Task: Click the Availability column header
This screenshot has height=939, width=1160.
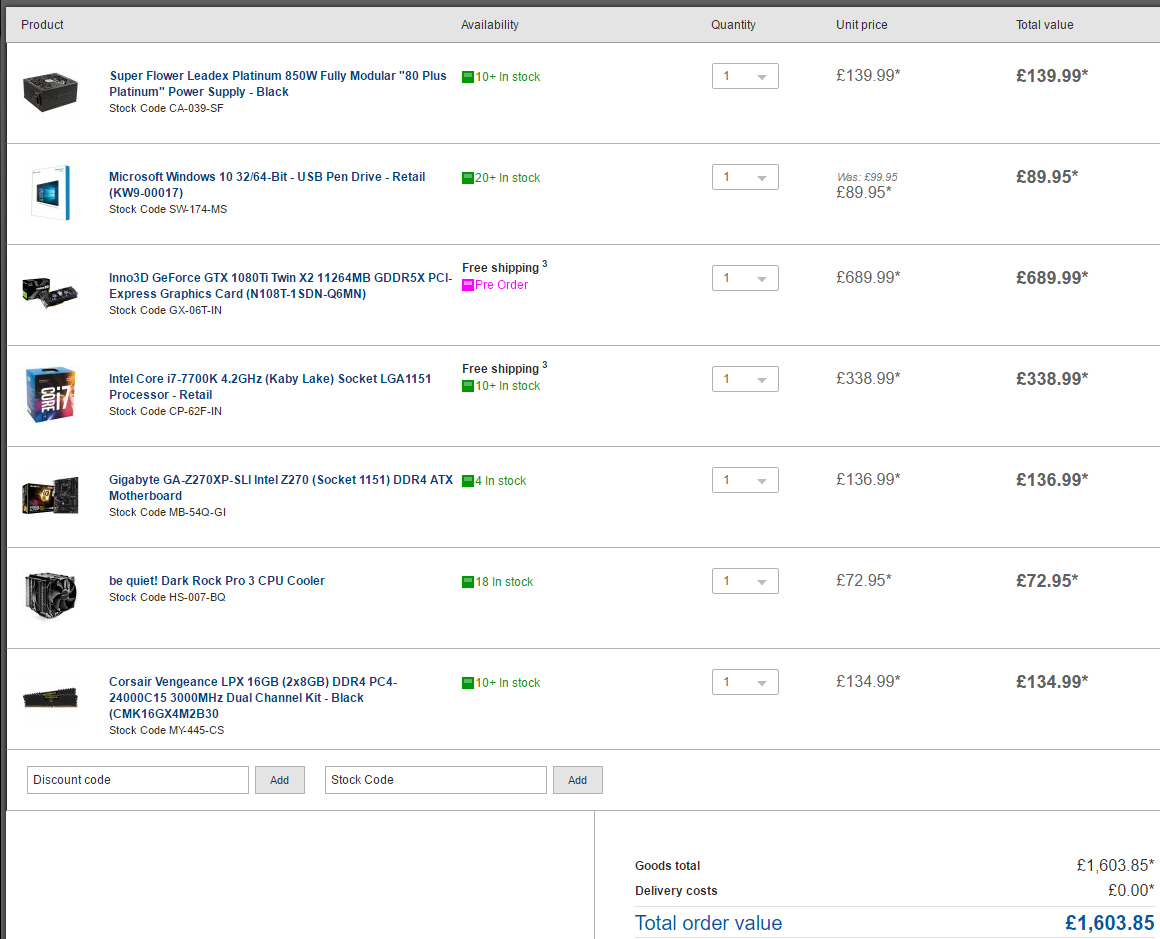Action: point(490,24)
